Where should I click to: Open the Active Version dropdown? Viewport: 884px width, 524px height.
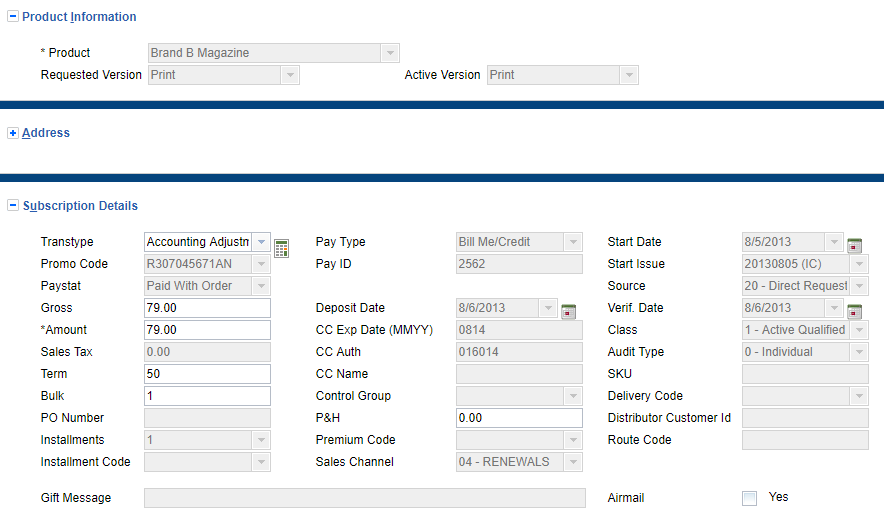(x=628, y=75)
